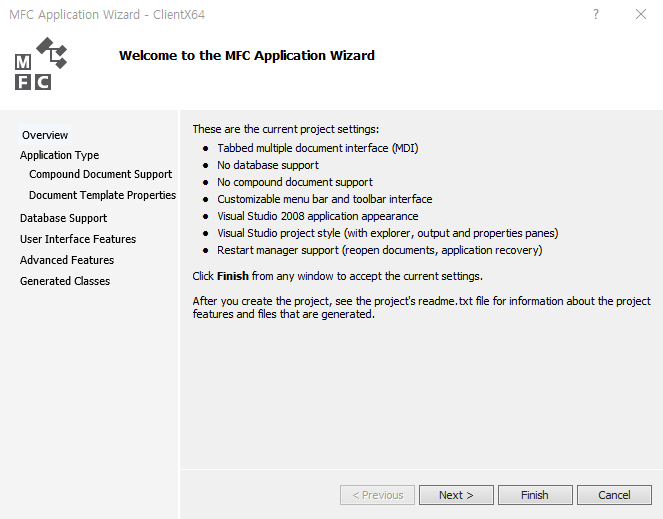Screen dimensions: 663x519
Task: Click 'Customizable menu bar and toolbar interface'
Action: click(325, 199)
